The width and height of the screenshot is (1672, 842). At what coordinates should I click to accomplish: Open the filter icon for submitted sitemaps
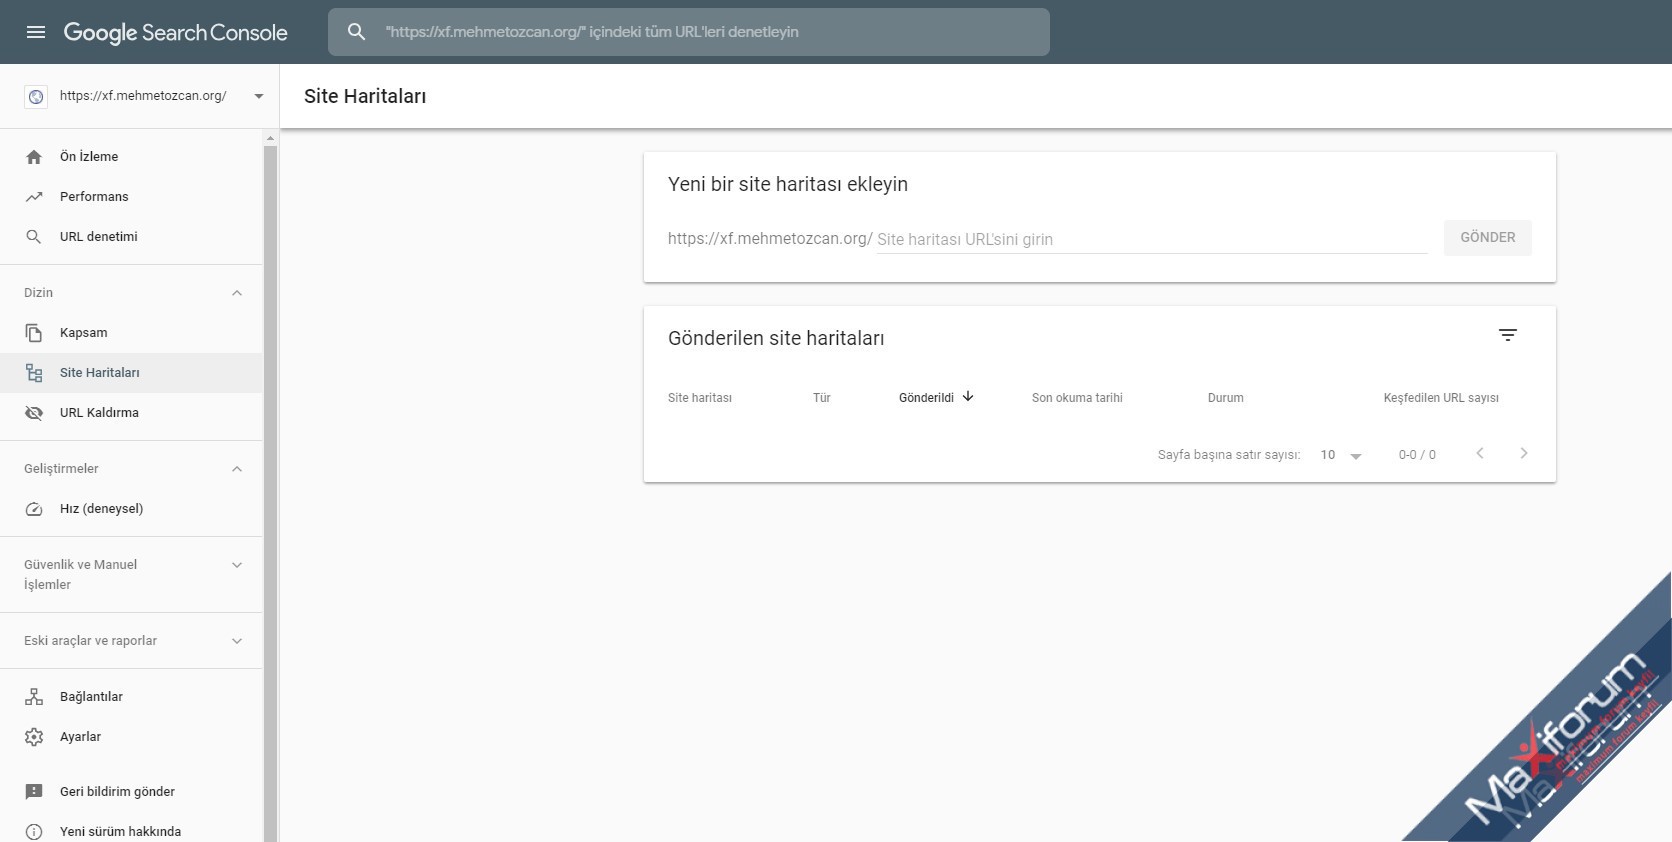1508,335
